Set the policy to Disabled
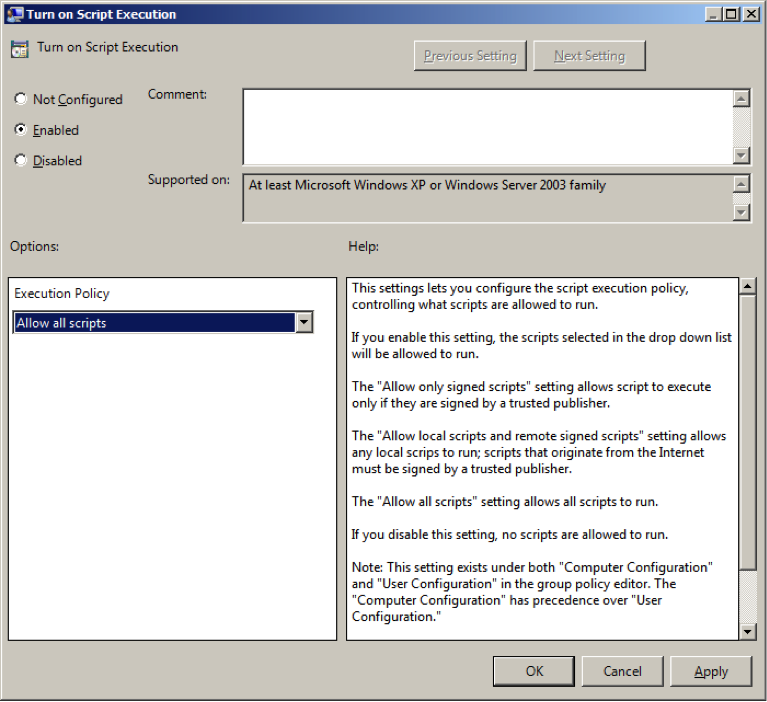The width and height of the screenshot is (767, 702). pyautogui.click(x=21, y=161)
